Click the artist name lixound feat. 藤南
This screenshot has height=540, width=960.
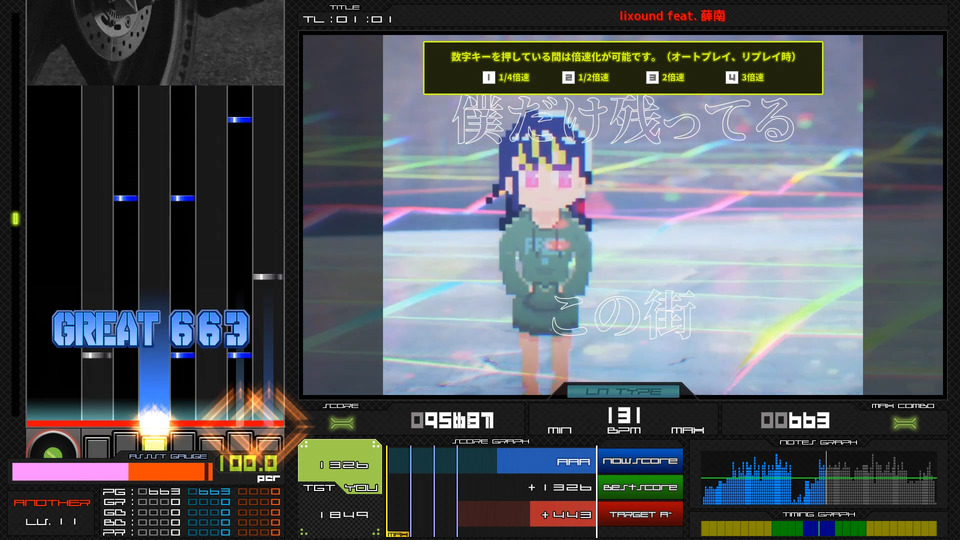tap(672, 16)
